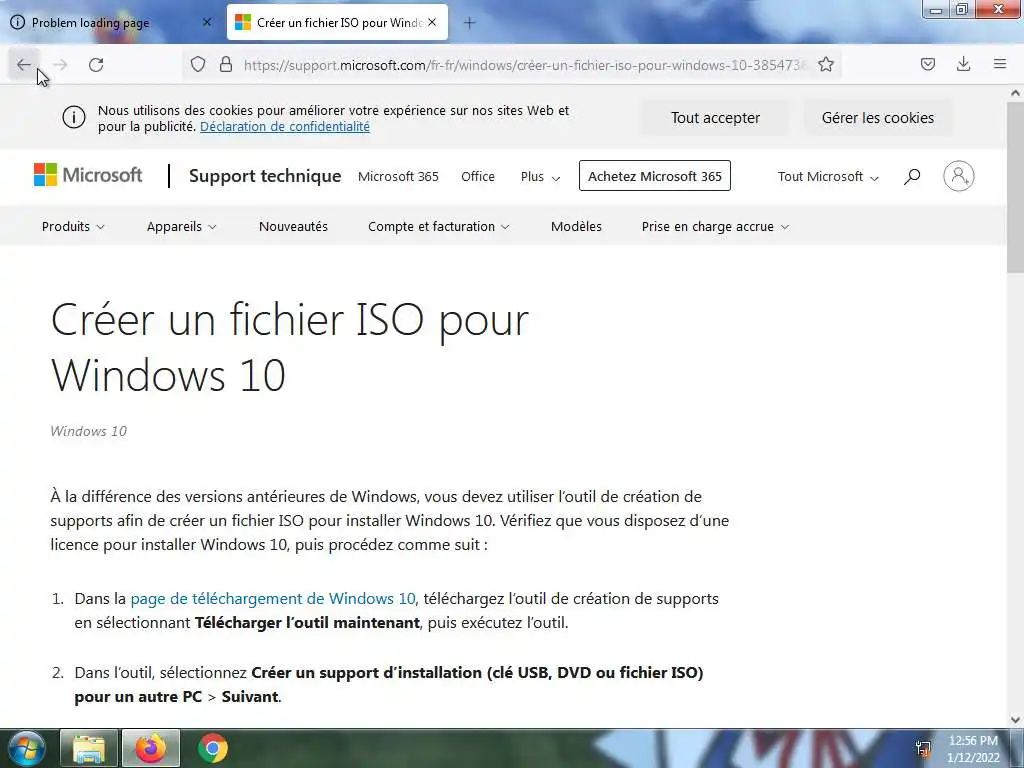The width and height of the screenshot is (1024, 768).
Task: Open the Firefox hamburger menu
Action: (x=1000, y=64)
